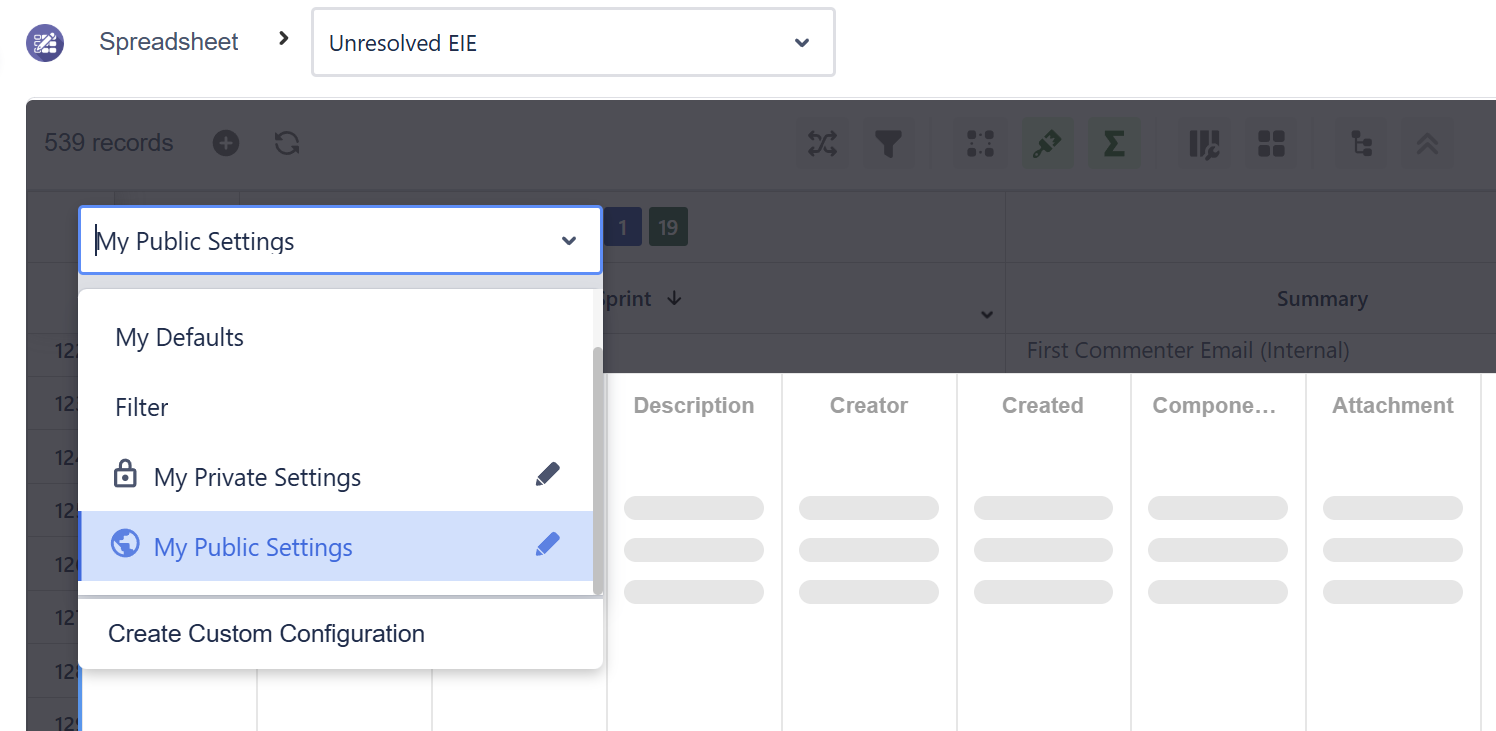Image resolution: width=1496 pixels, height=731 pixels.
Task: Click the four-square grid view icon
Action: [x=1271, y=144]
